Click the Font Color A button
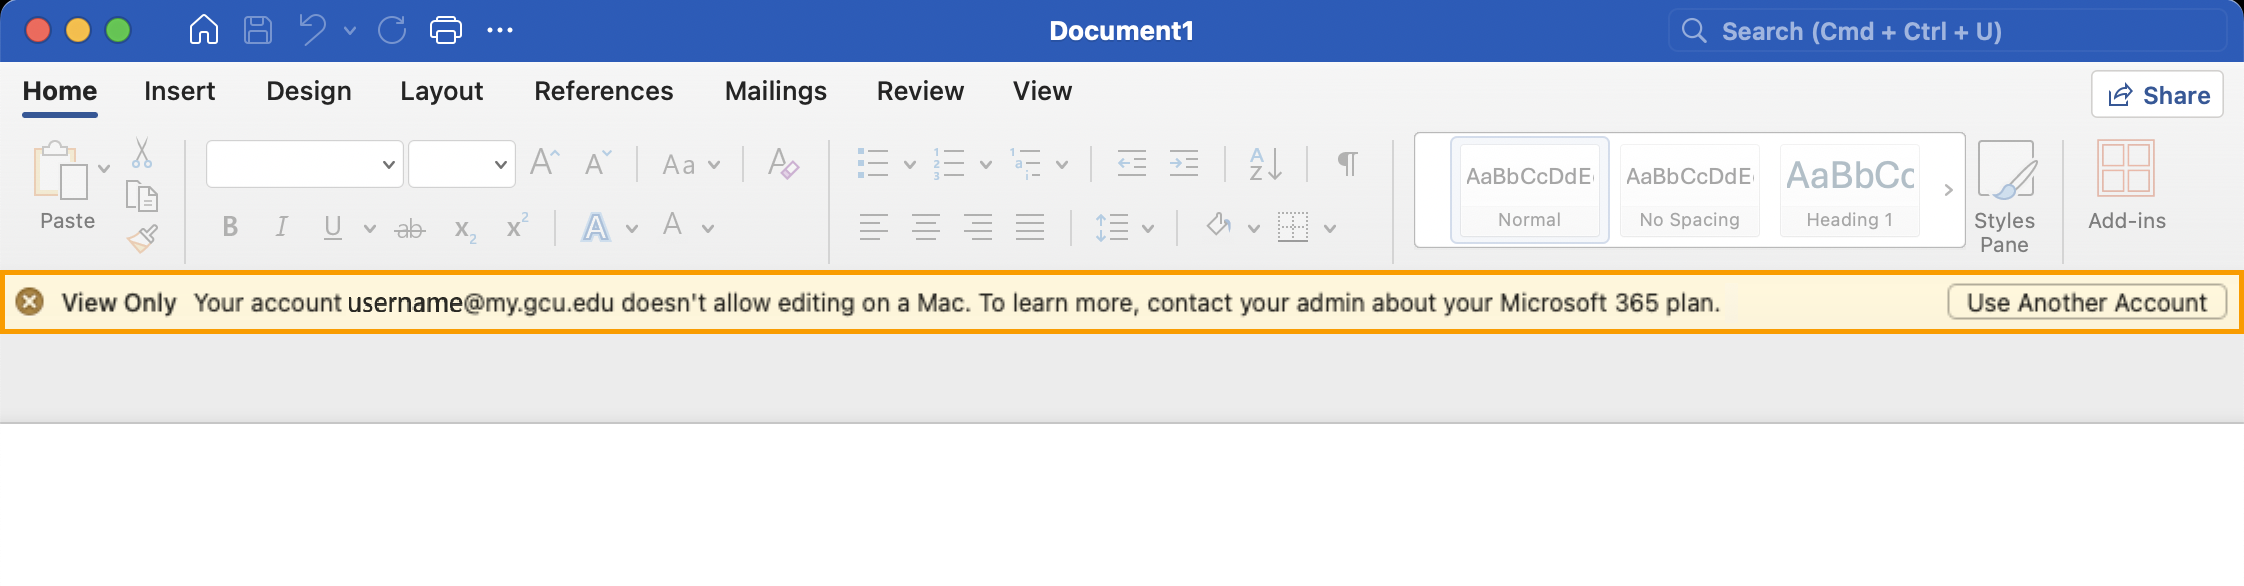Image resolution: width=2244 pixels, height=586 pixels. (673, 225)
